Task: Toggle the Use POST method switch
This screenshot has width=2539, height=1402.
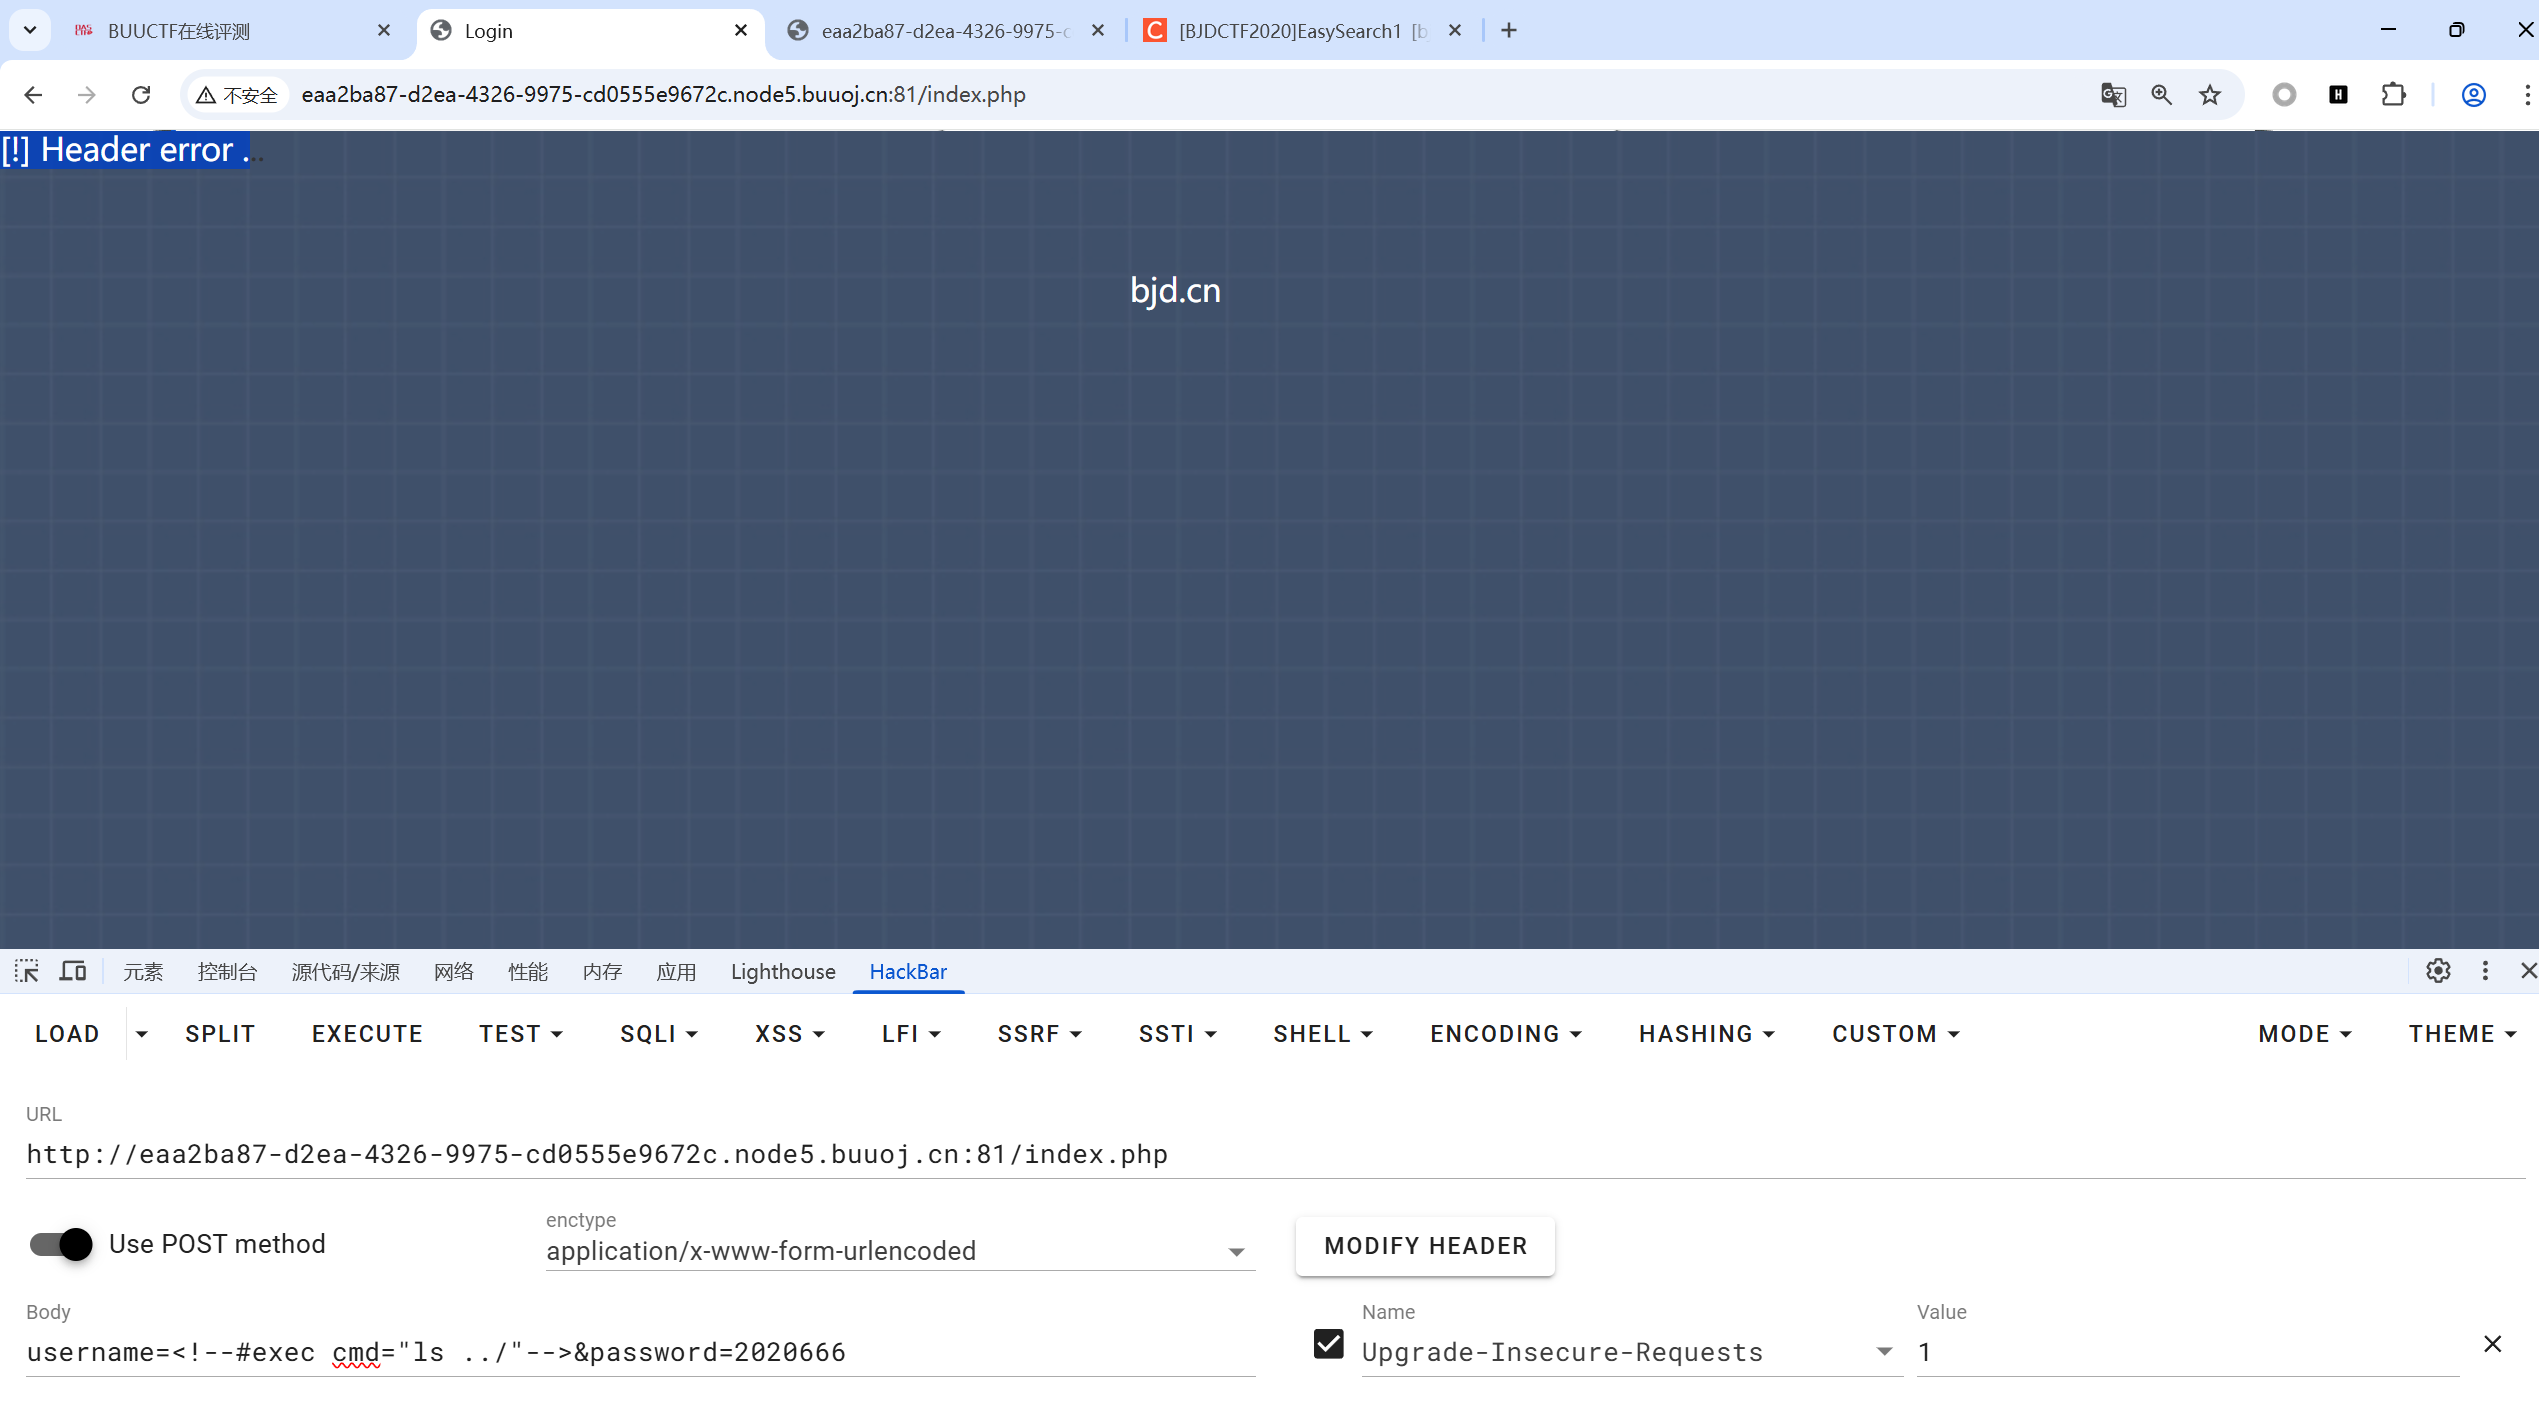Action: click(x=62, y=1244)
